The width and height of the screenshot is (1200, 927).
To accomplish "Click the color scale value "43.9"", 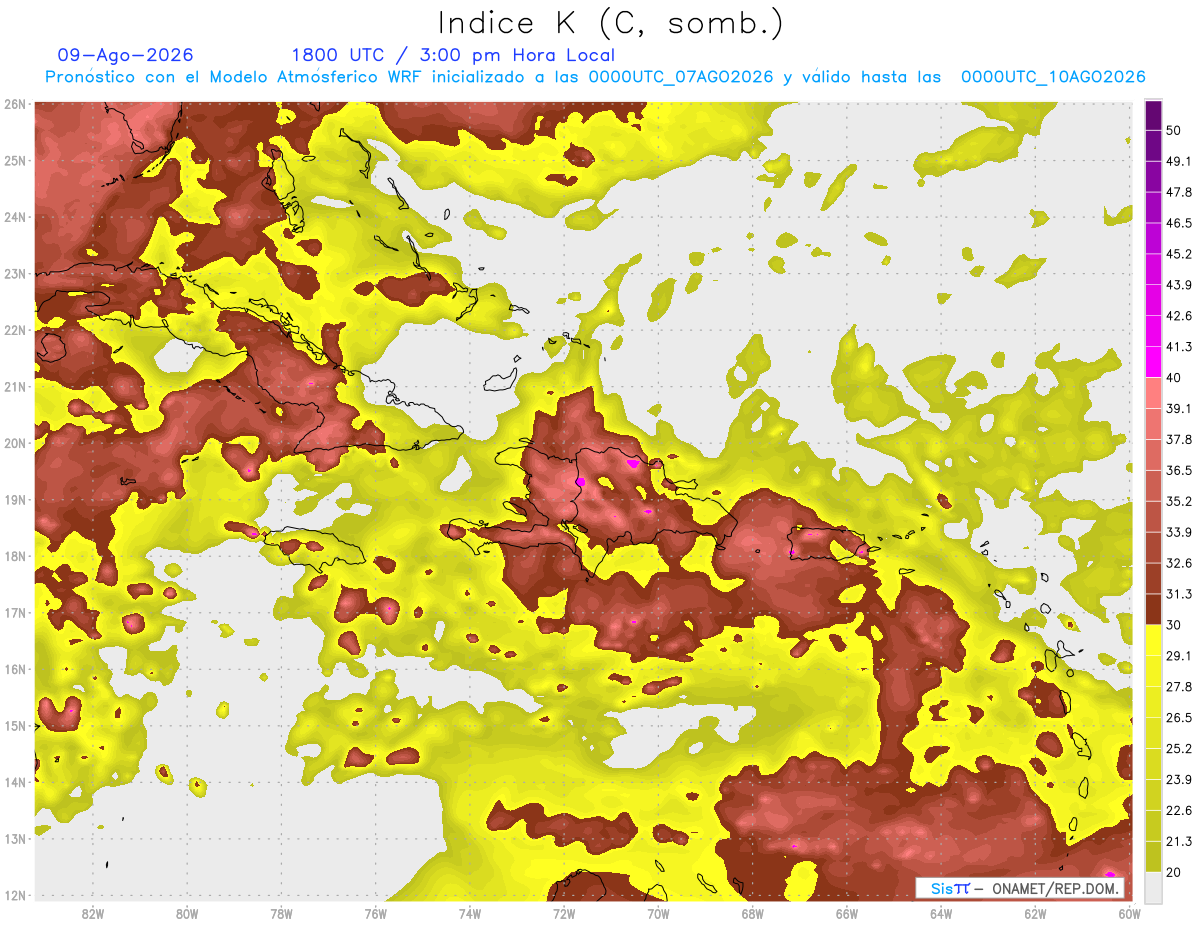I will click(1178, 285).
